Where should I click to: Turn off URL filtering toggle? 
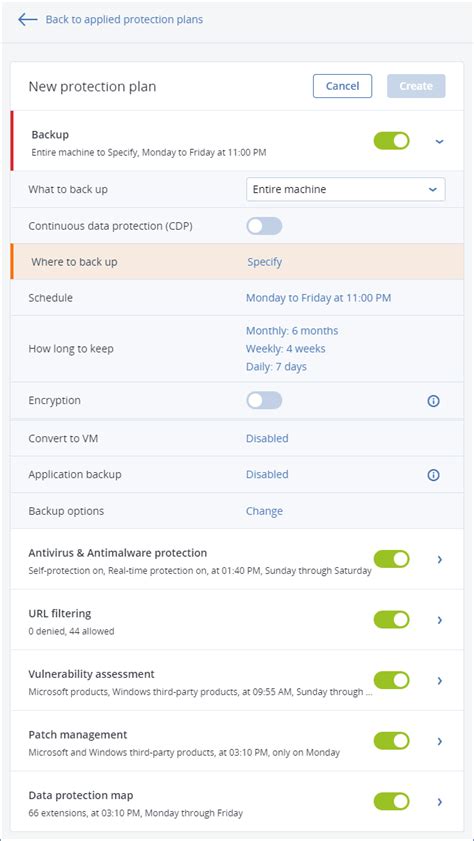coord(391,619)
